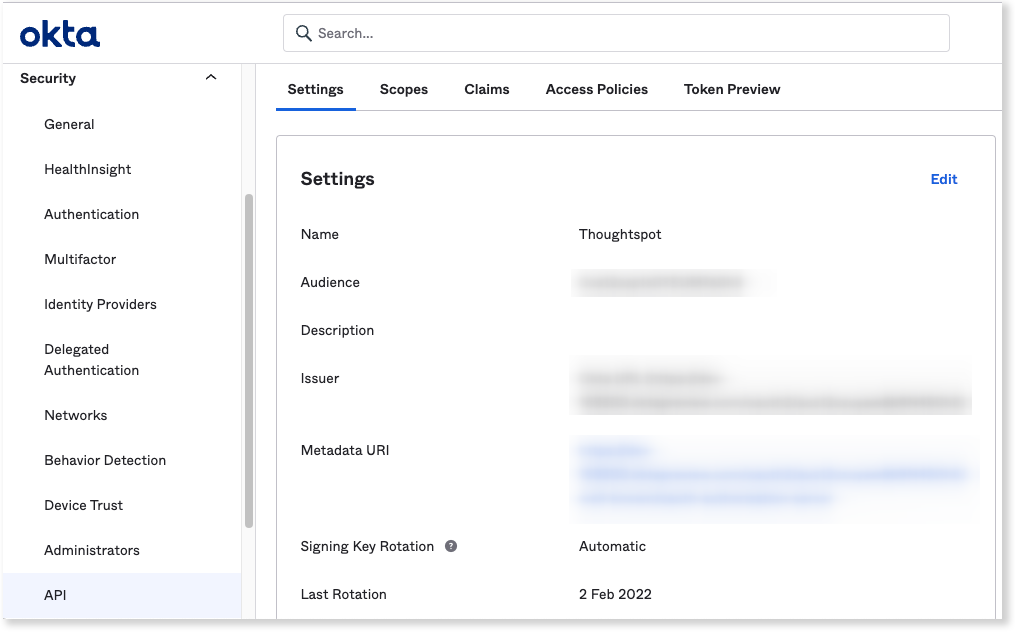Switch to the Scopes tab
This screenshot has width=1015, height=636.
coord(403,89)
